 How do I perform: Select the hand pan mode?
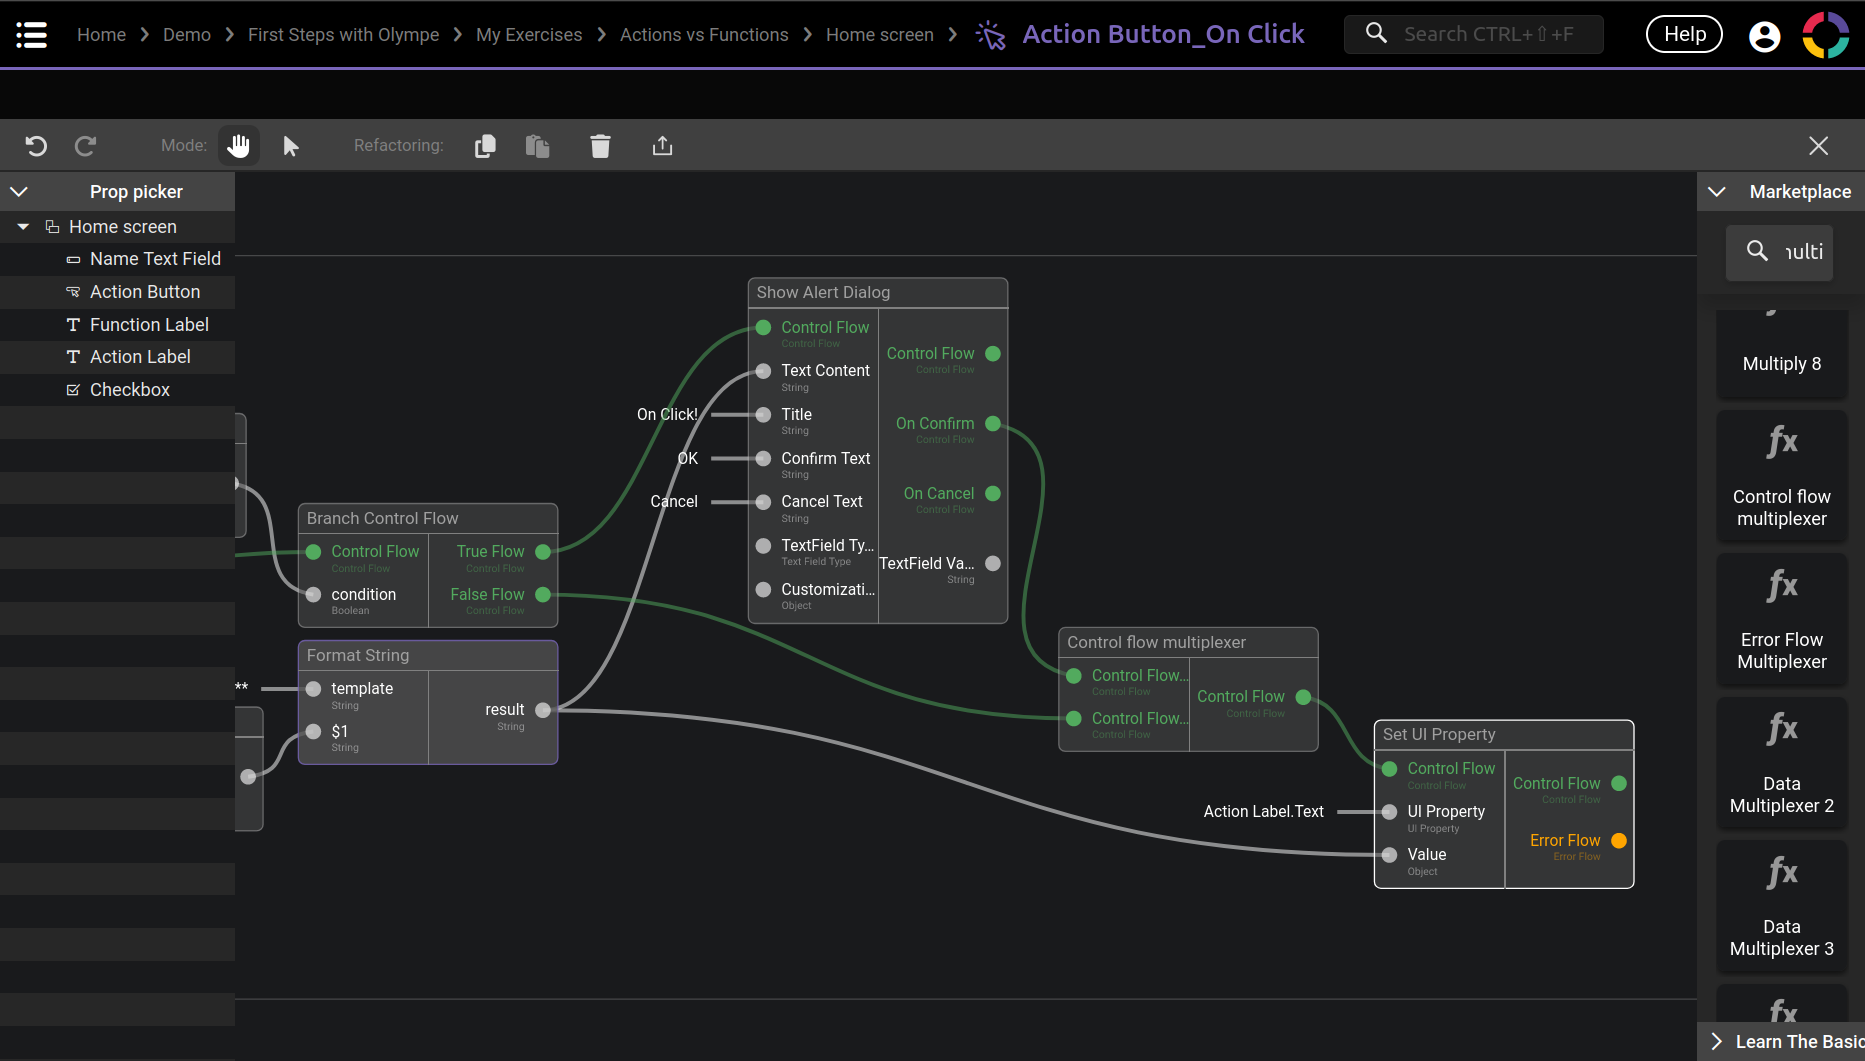[238, 146]
